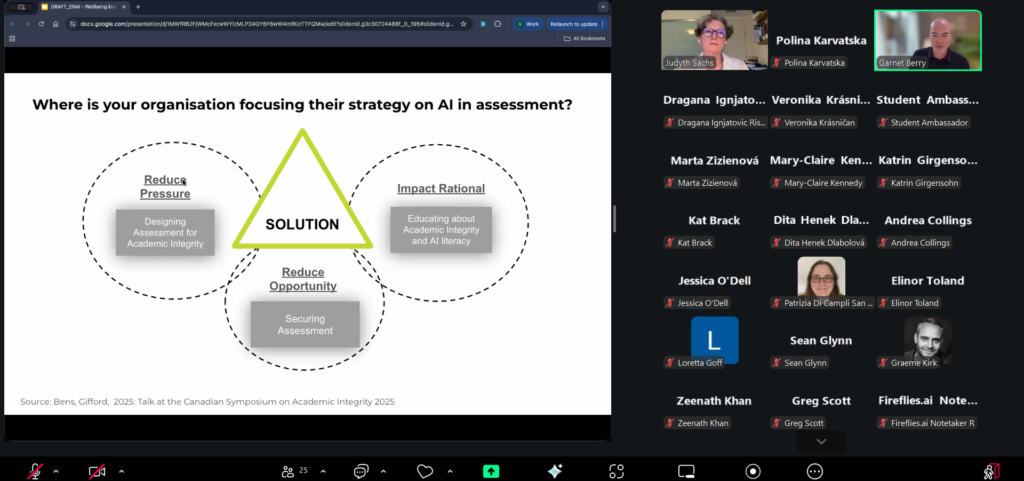
Task: Leave the meeting via exit icon
Action: point(991,471)
